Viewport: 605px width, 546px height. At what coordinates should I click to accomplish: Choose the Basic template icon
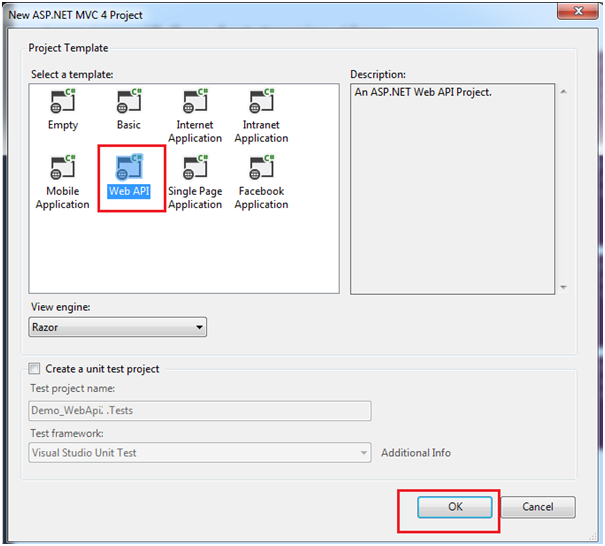tap(129, 101)
